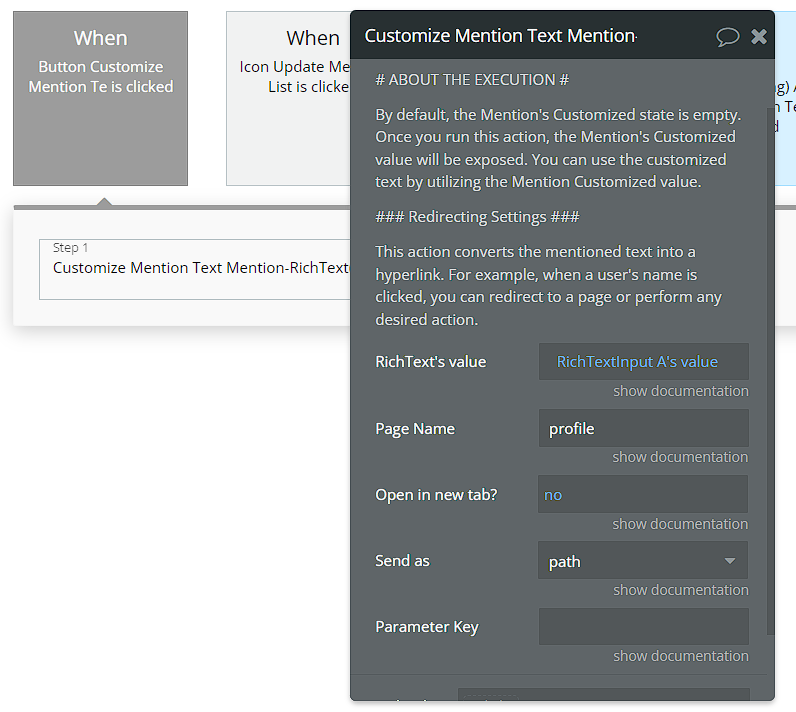Viewport: 796px width, 712px height.
Task: Select the "Button Customize Mention Te is clicked" event
Action: (100, 98)
